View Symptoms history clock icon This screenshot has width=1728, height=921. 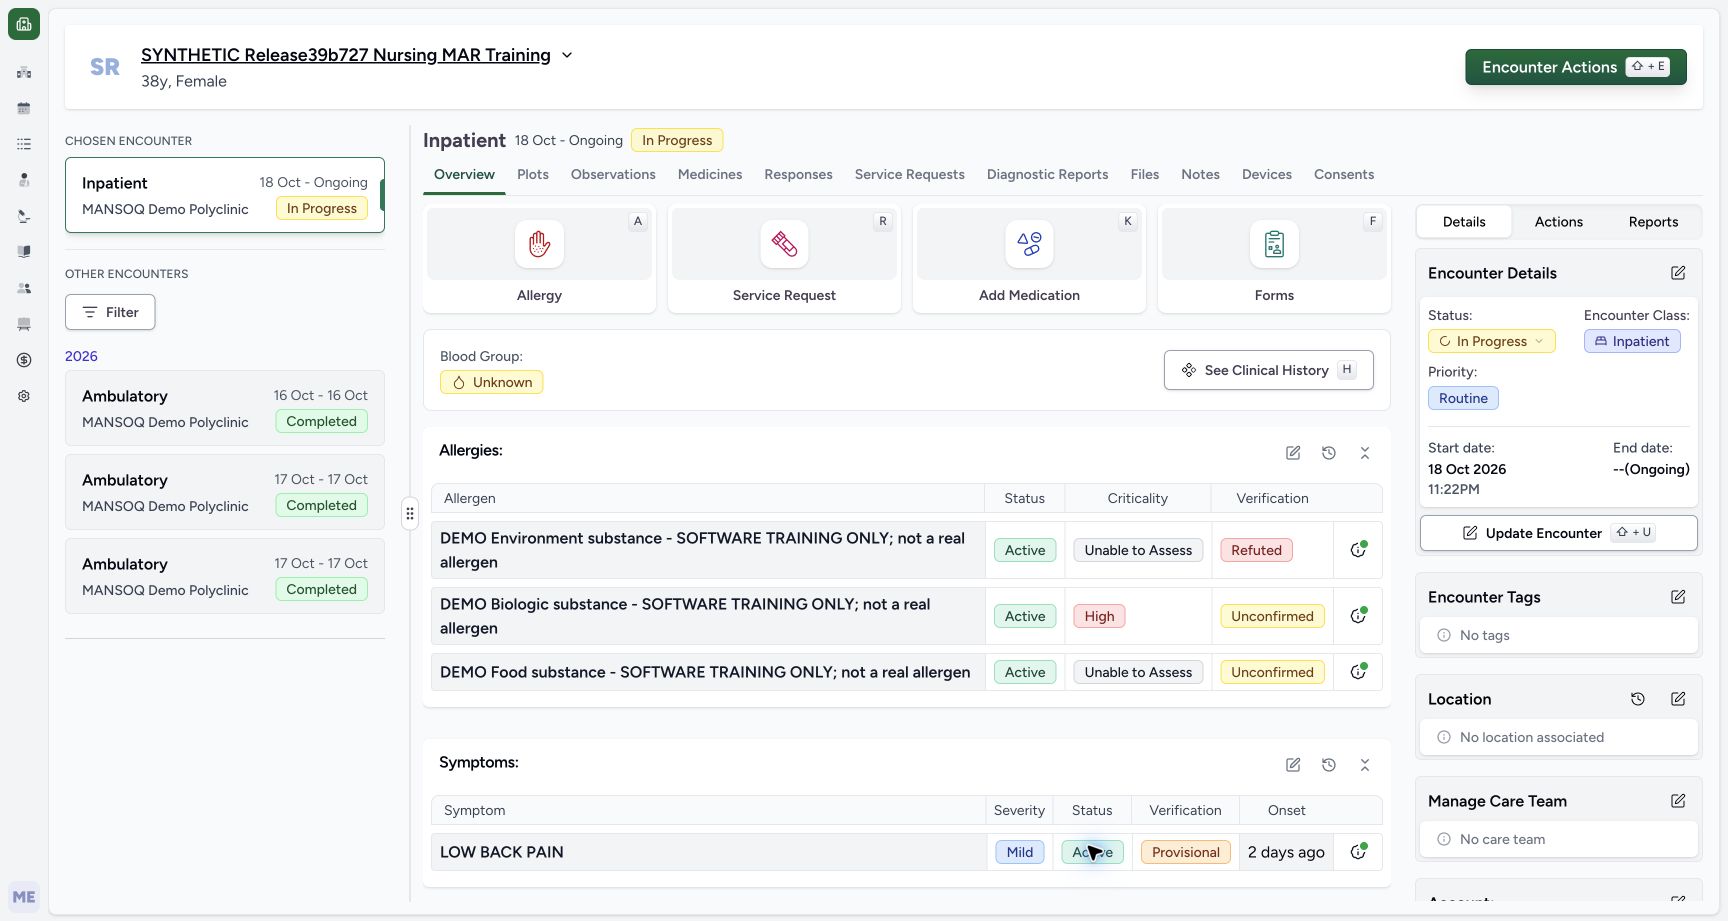[1329, 765]
